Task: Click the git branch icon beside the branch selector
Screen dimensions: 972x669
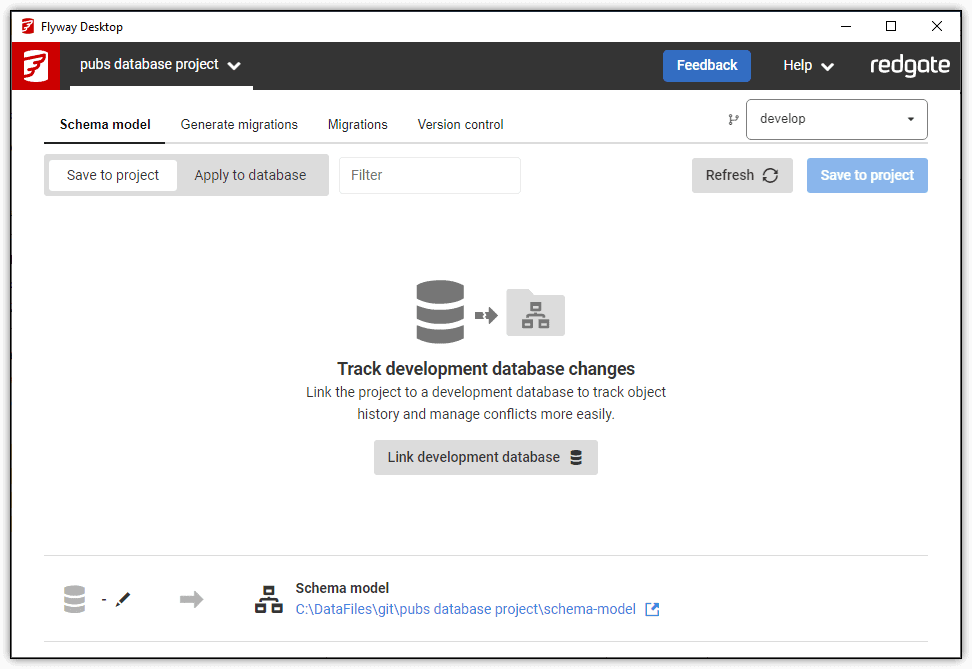Action: pyautogui.click(x=733, y=119)
